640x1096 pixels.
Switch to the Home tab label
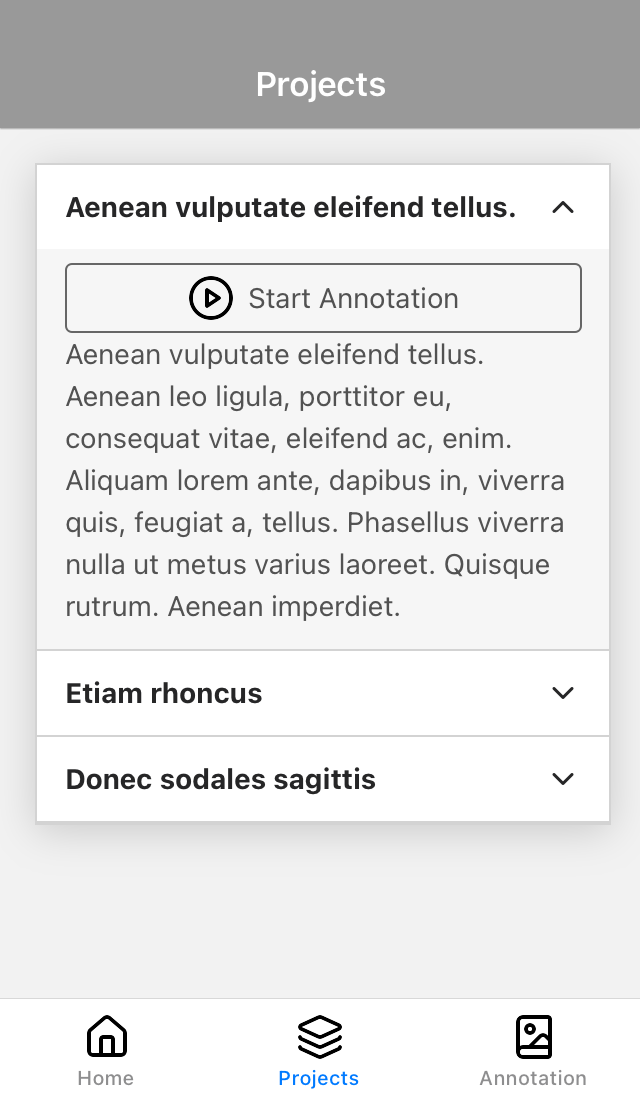tap(106, 1078)
